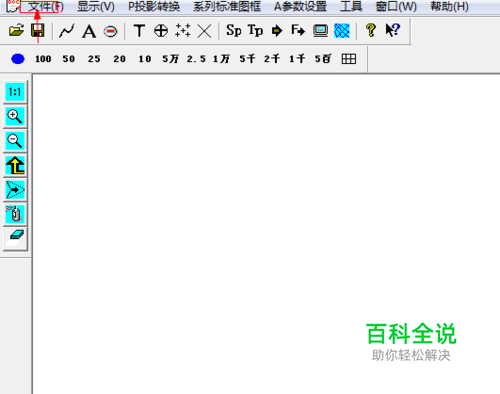The width and height of the screenshot is (500, 394).
Task: Click the zoom out magnifier
Action: click(x=15, y=141)
